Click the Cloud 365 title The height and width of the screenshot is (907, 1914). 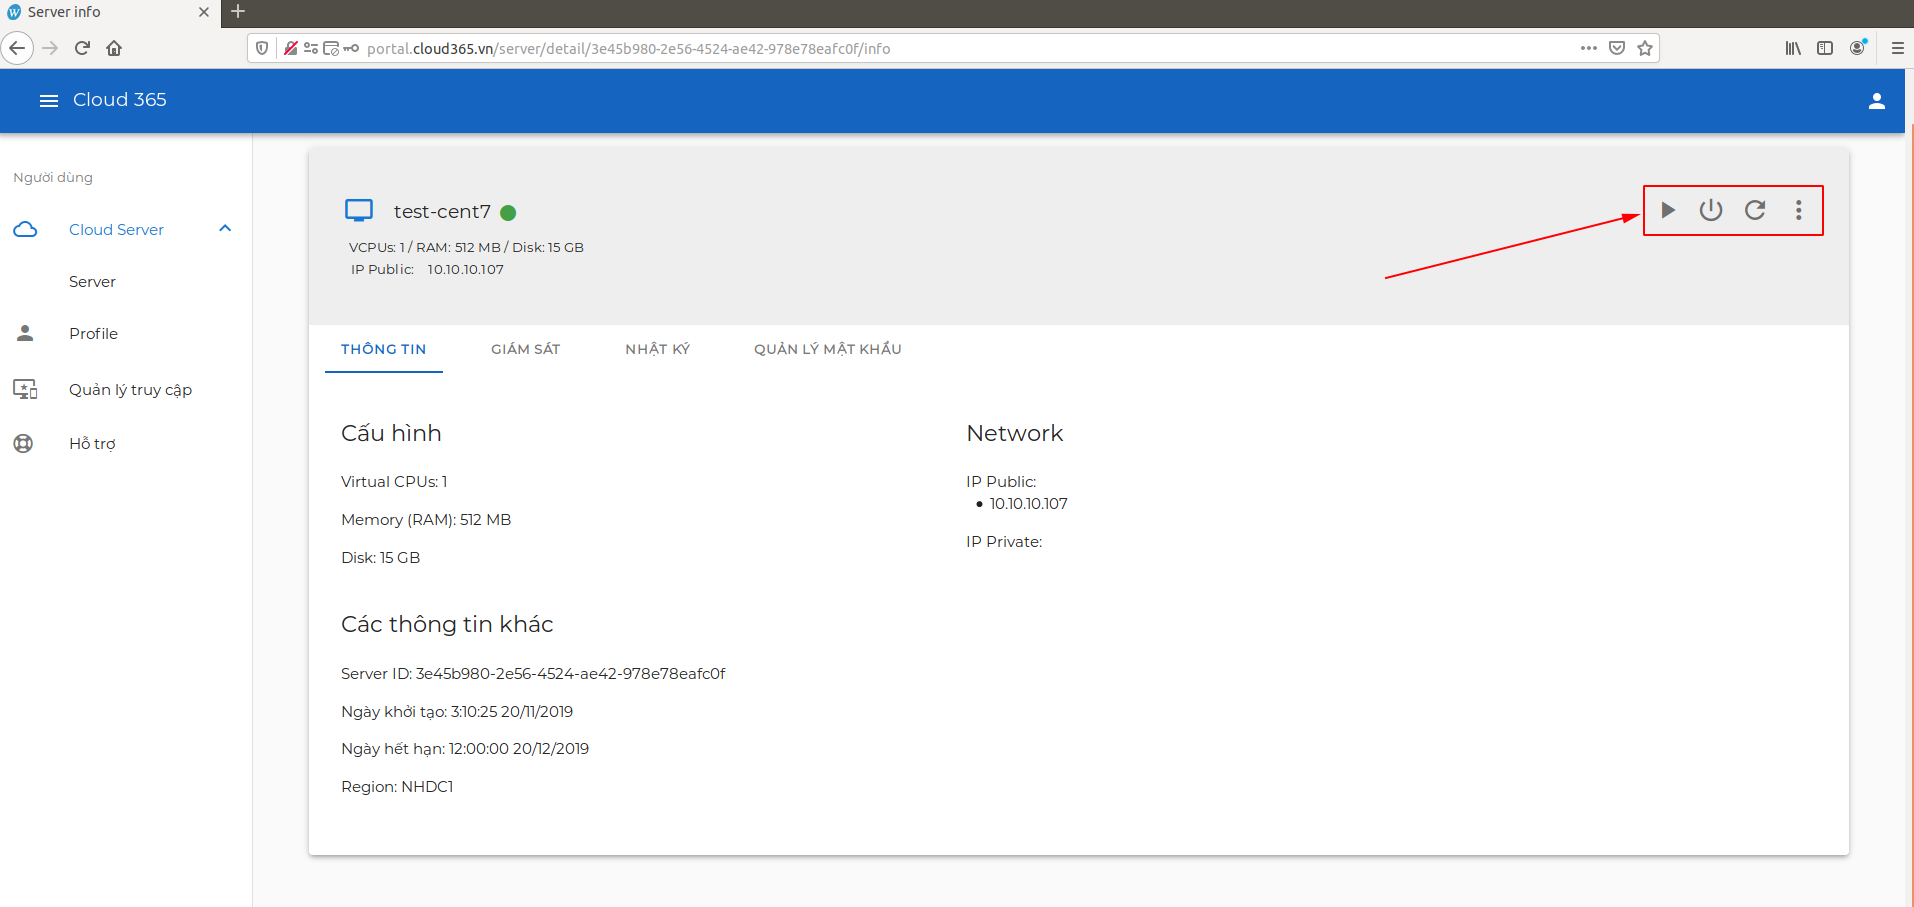pyautogui.click(x=120, y=100)
